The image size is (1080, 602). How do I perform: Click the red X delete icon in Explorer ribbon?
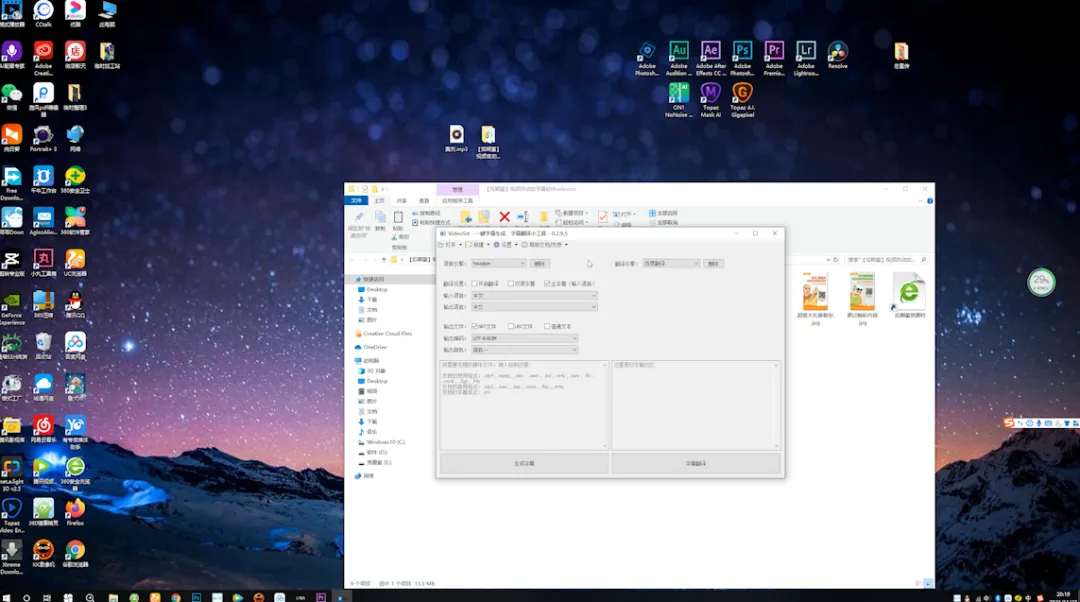tap(504, 216)
